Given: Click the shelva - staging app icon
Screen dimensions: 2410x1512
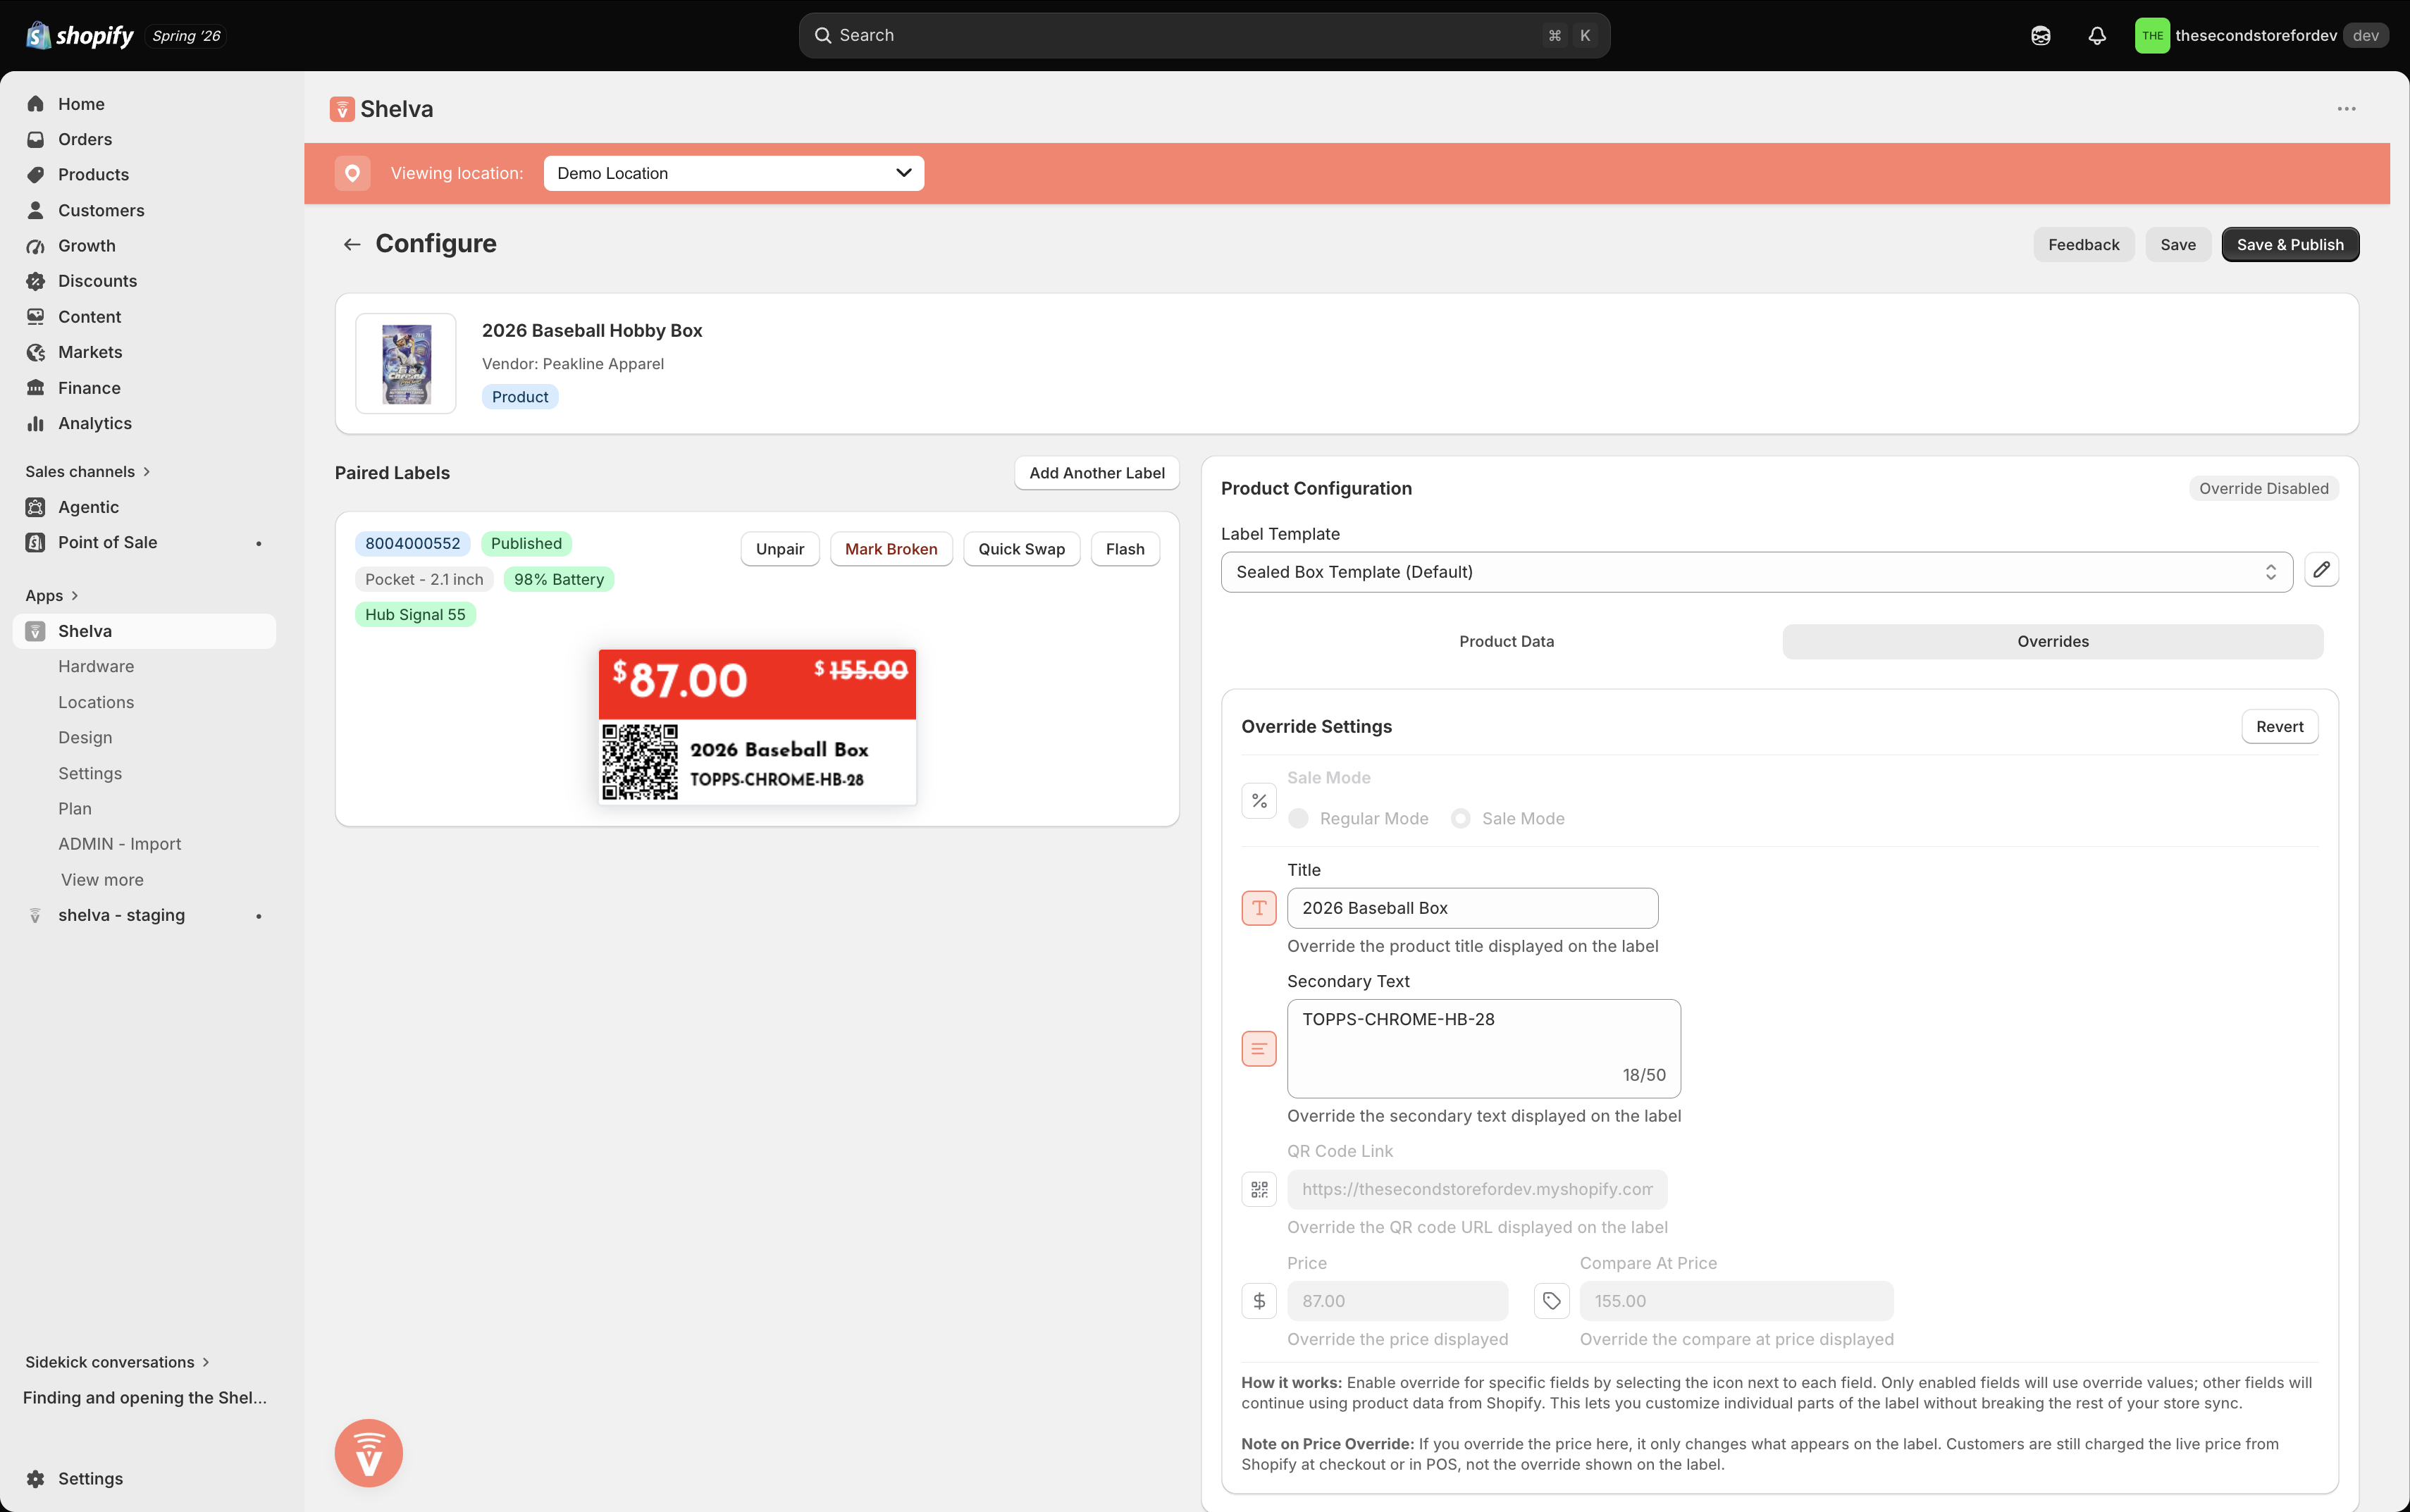Looking at the screenshot, I should point(36,915).
